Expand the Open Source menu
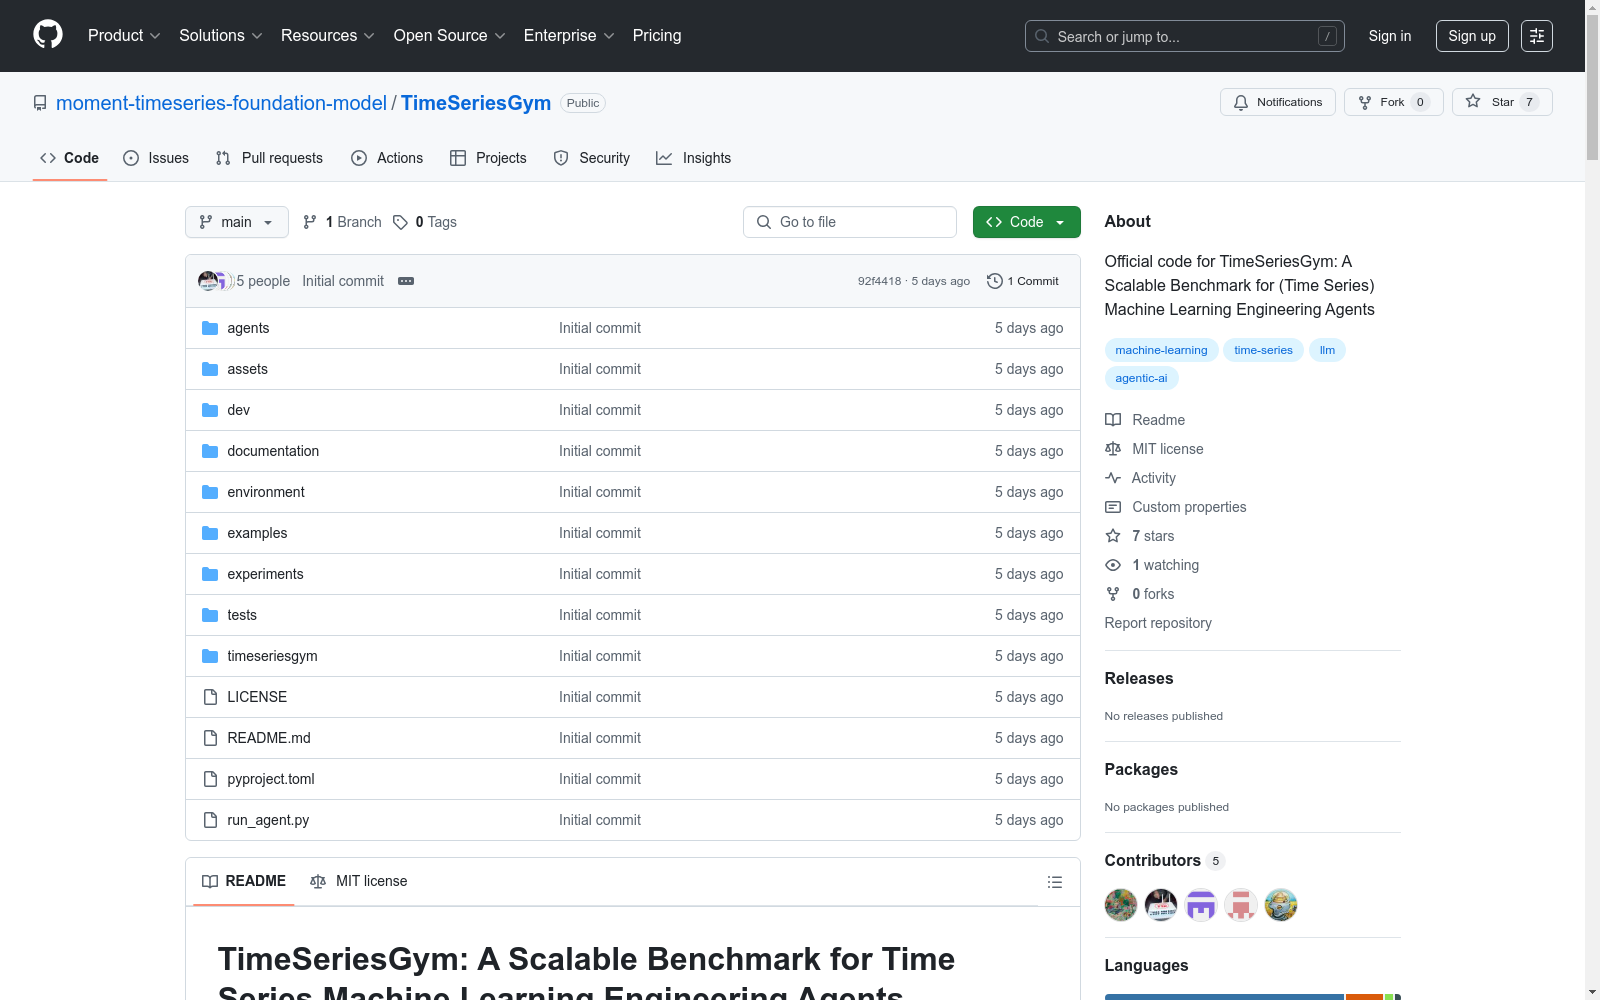Screen dimensions: 1600x1000 pos(450,36)
